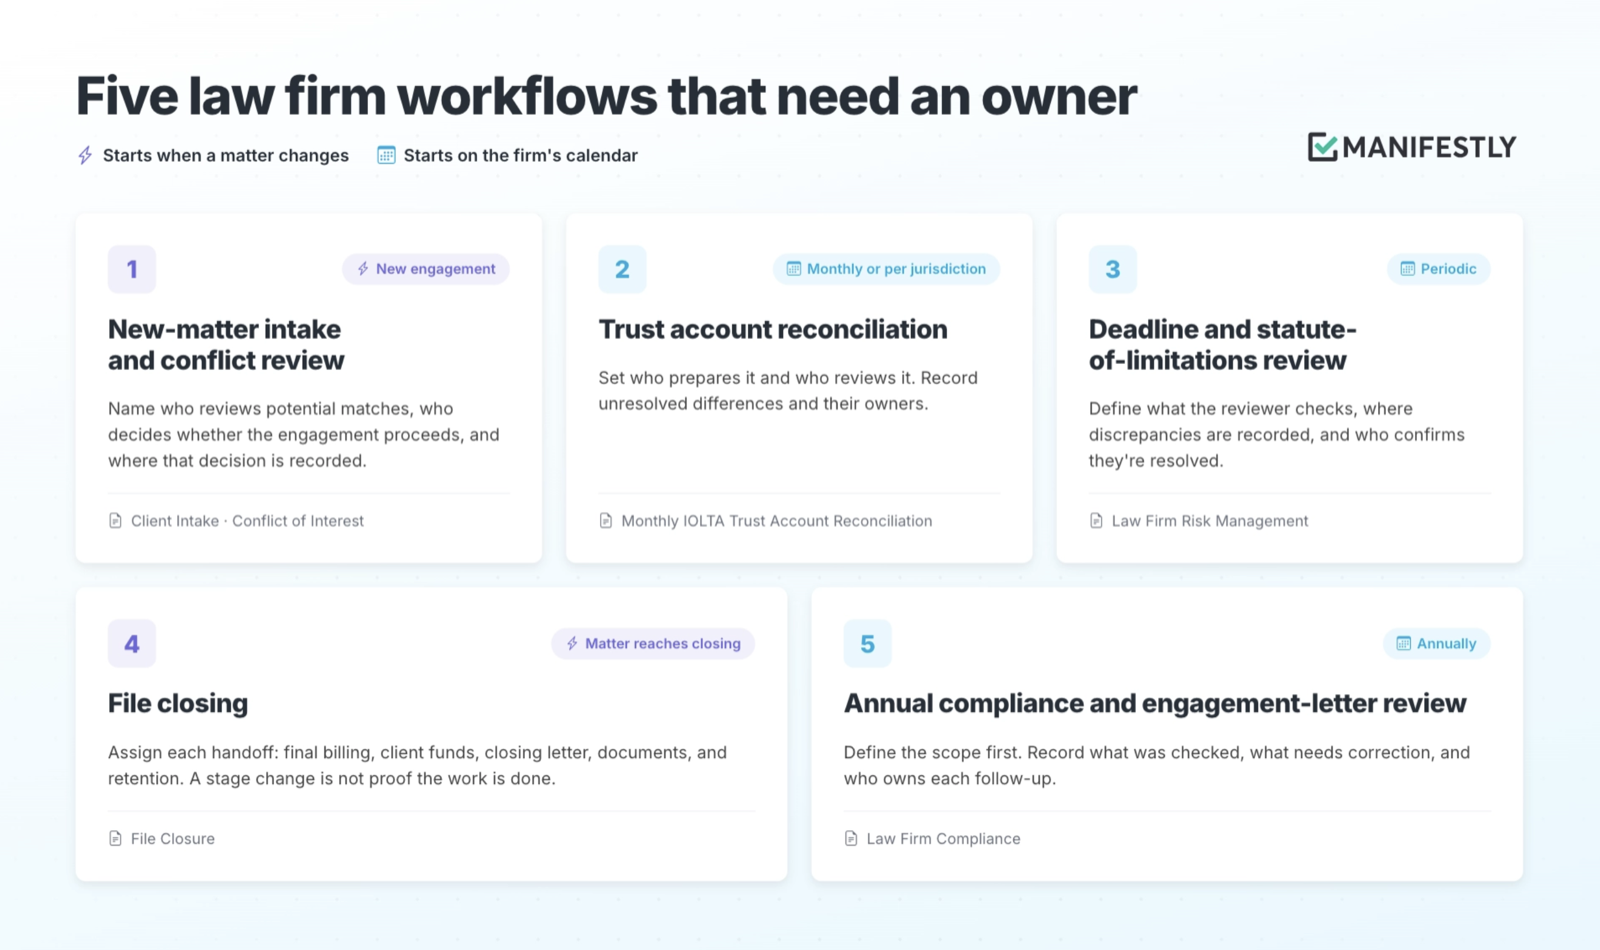The width and height of the screenshot is (1600, 950).
Task: Click the document icon beside File Closure
Action: point(115,839)
